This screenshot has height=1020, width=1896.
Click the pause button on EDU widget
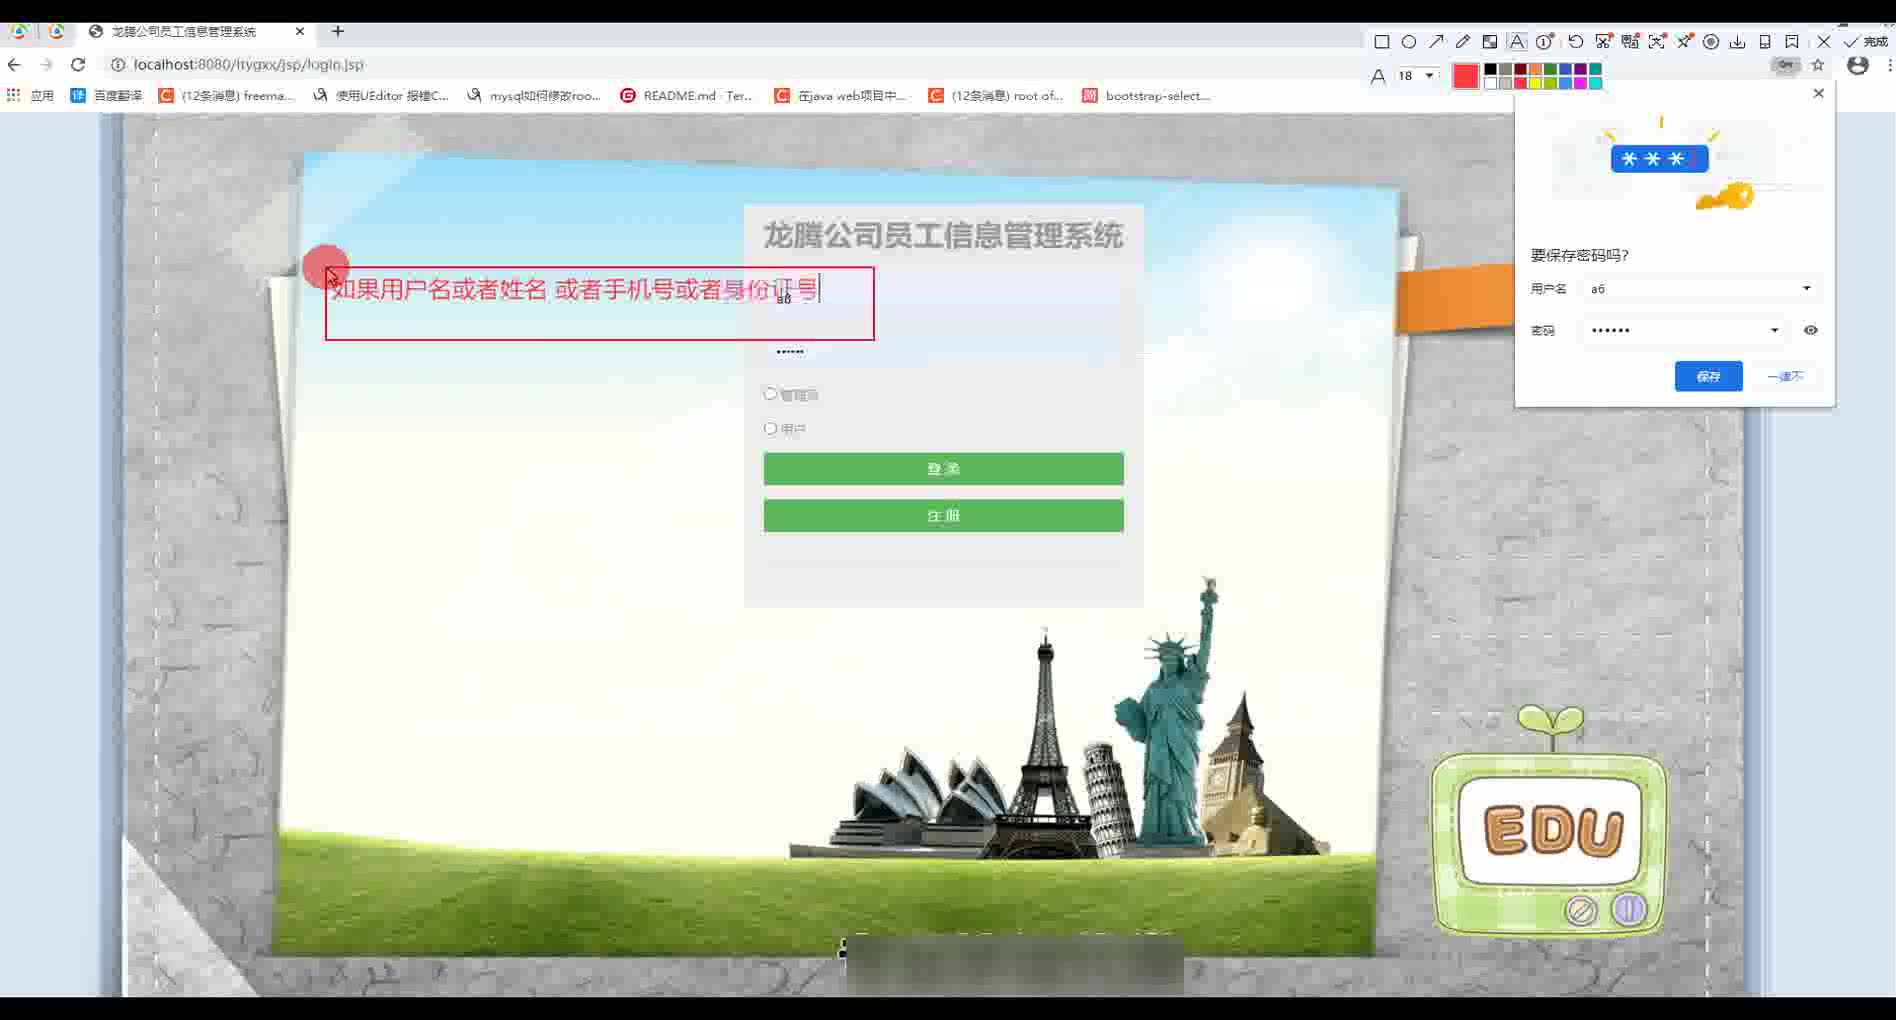(x=1629, y=909)
